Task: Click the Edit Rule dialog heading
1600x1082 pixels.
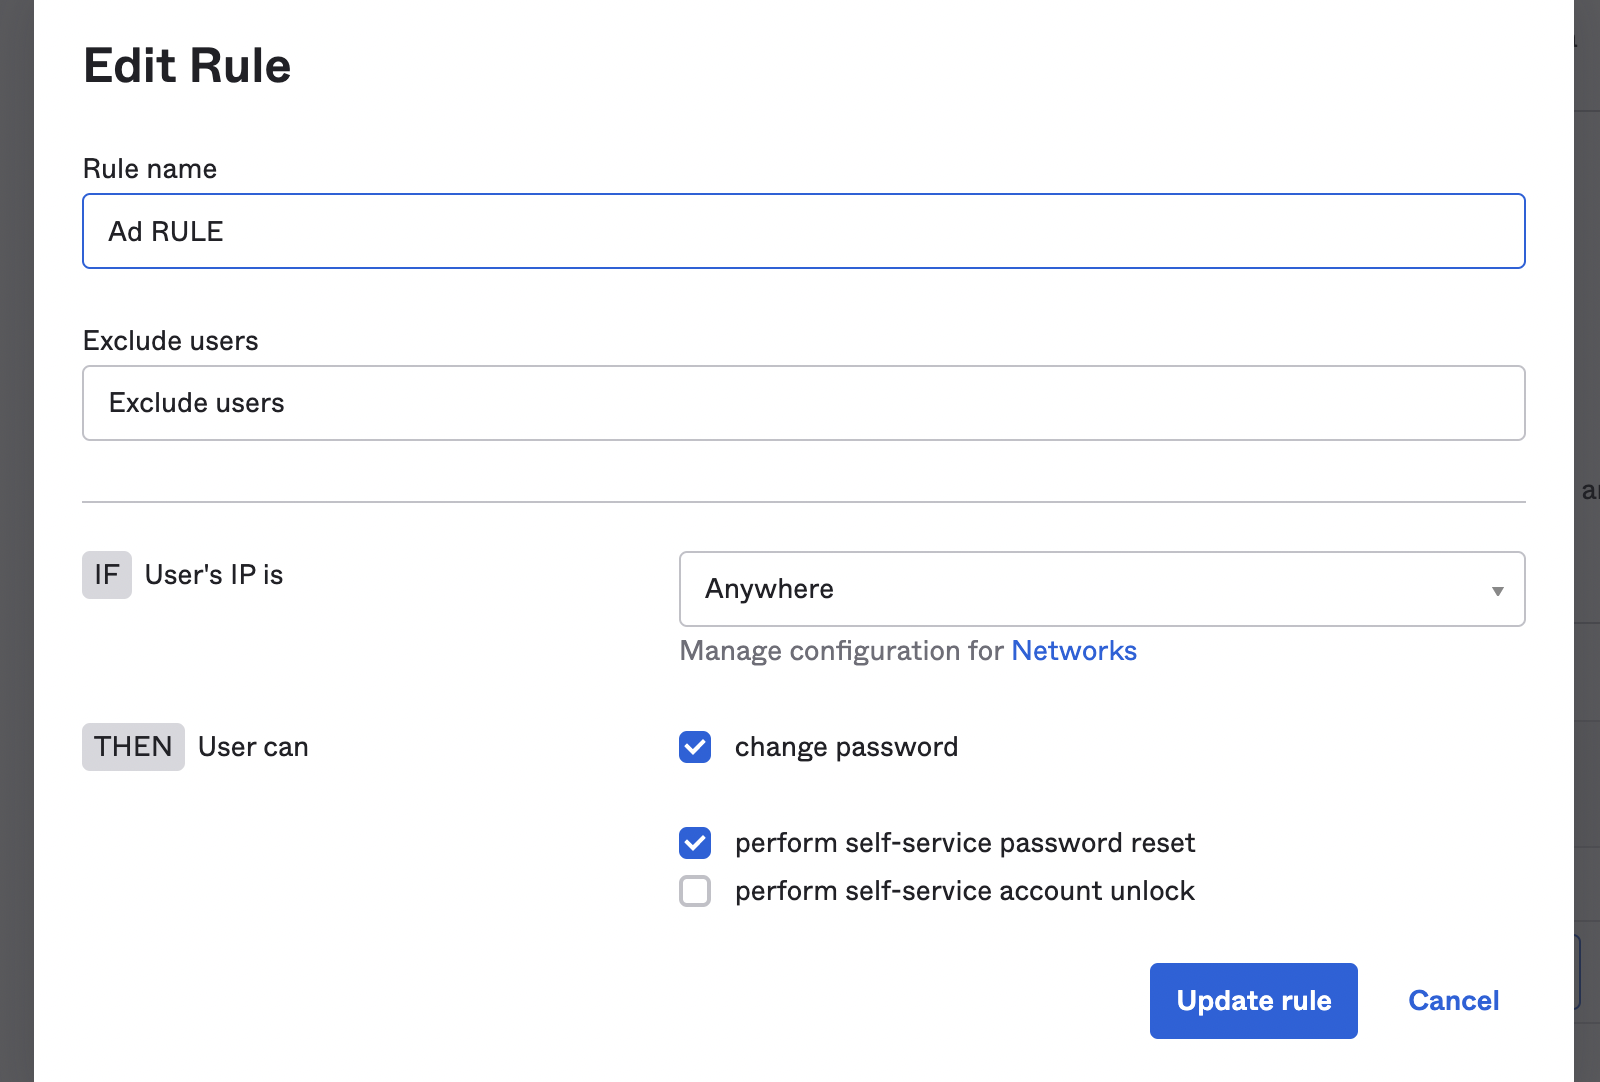Action: pos(187,66)
